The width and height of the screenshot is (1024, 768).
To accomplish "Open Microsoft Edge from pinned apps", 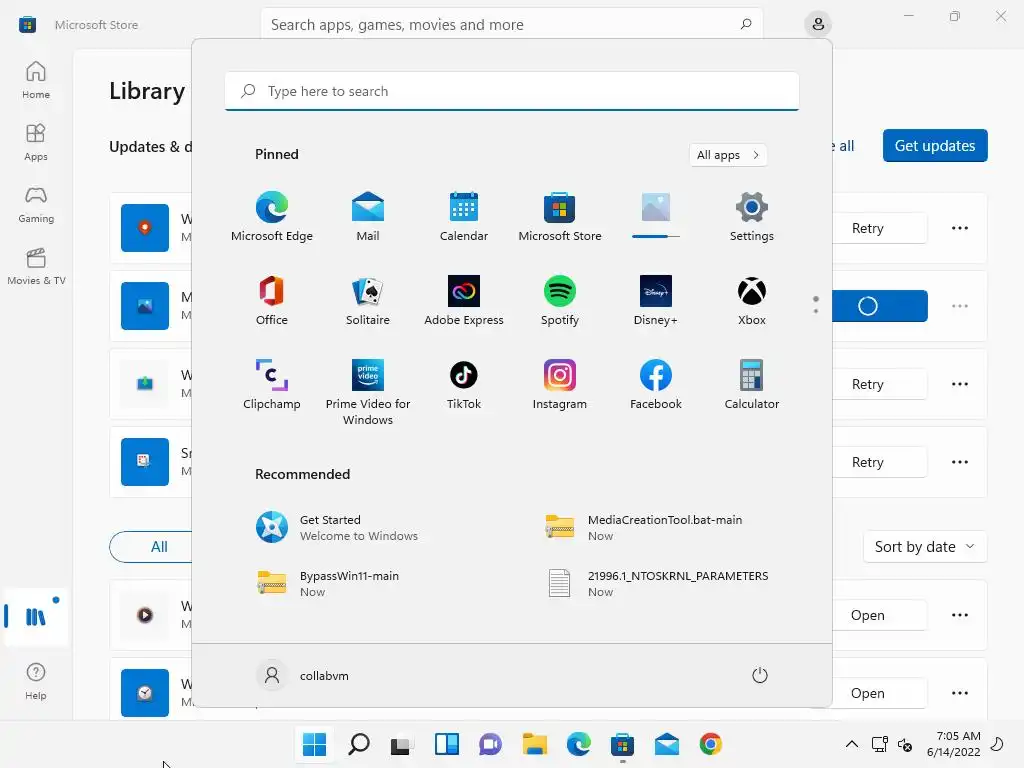I will tap(272, 217).
